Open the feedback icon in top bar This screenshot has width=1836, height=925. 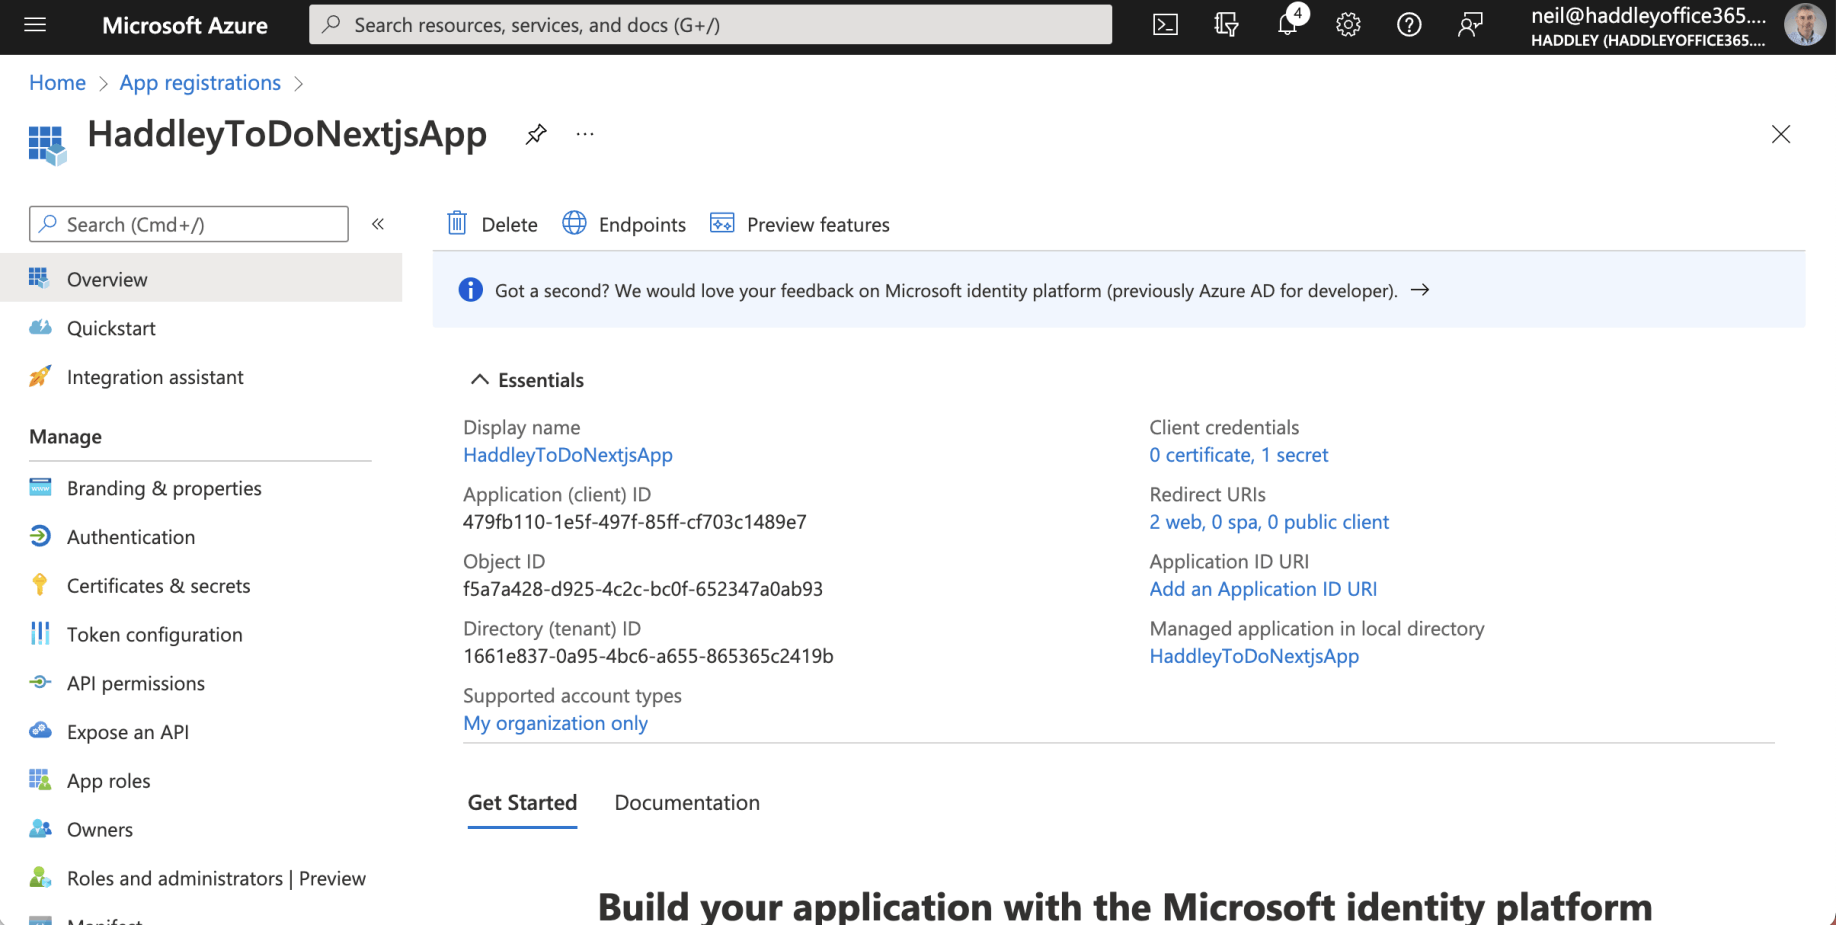[x=1470, y=25]
